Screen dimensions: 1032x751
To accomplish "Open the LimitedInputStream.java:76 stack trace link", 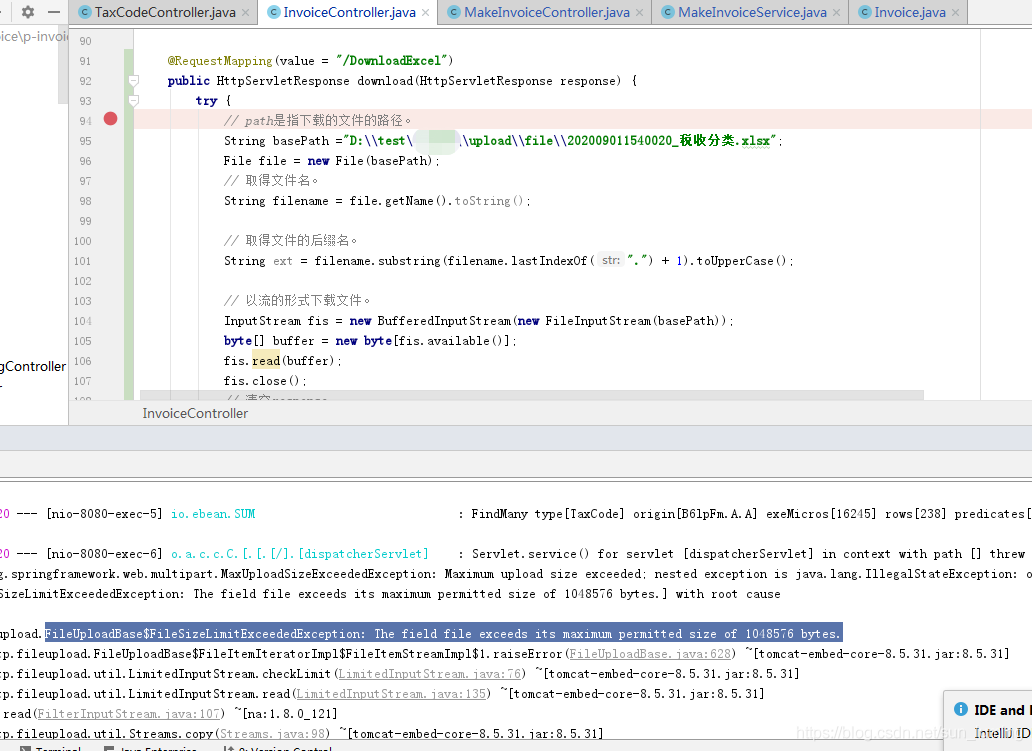I will coord(430,674).
